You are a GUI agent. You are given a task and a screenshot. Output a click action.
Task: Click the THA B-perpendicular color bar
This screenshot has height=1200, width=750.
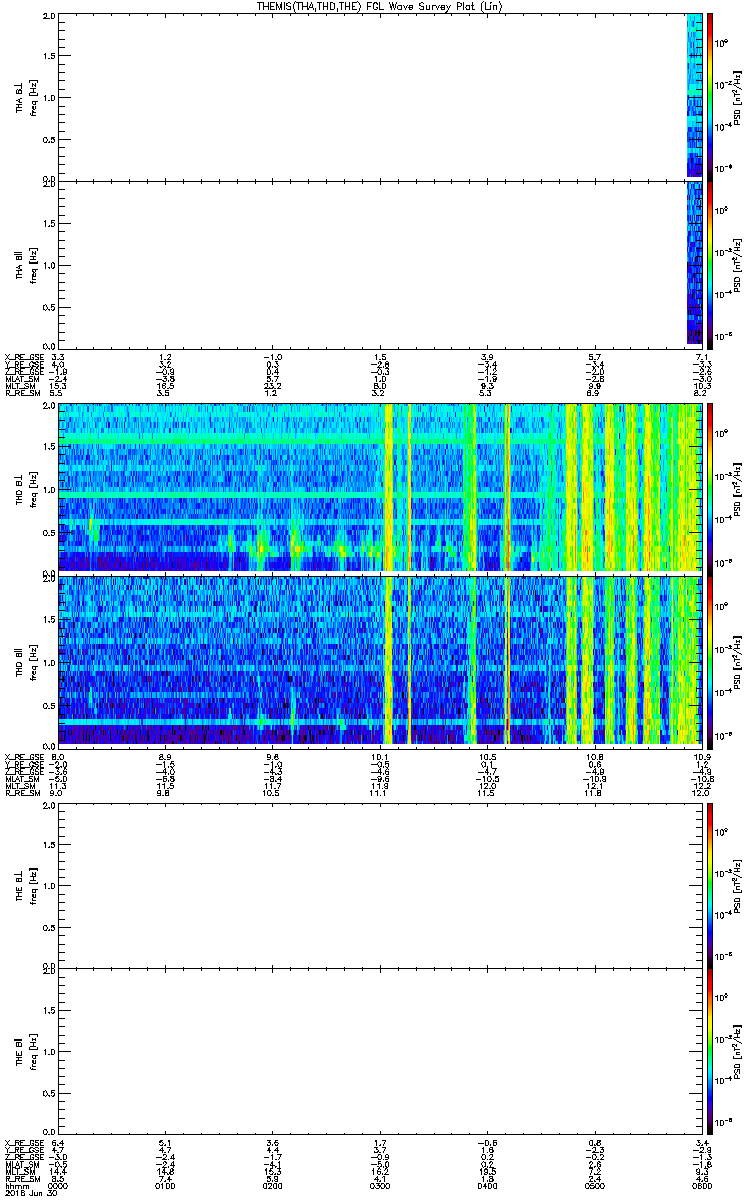coord(710,96)
